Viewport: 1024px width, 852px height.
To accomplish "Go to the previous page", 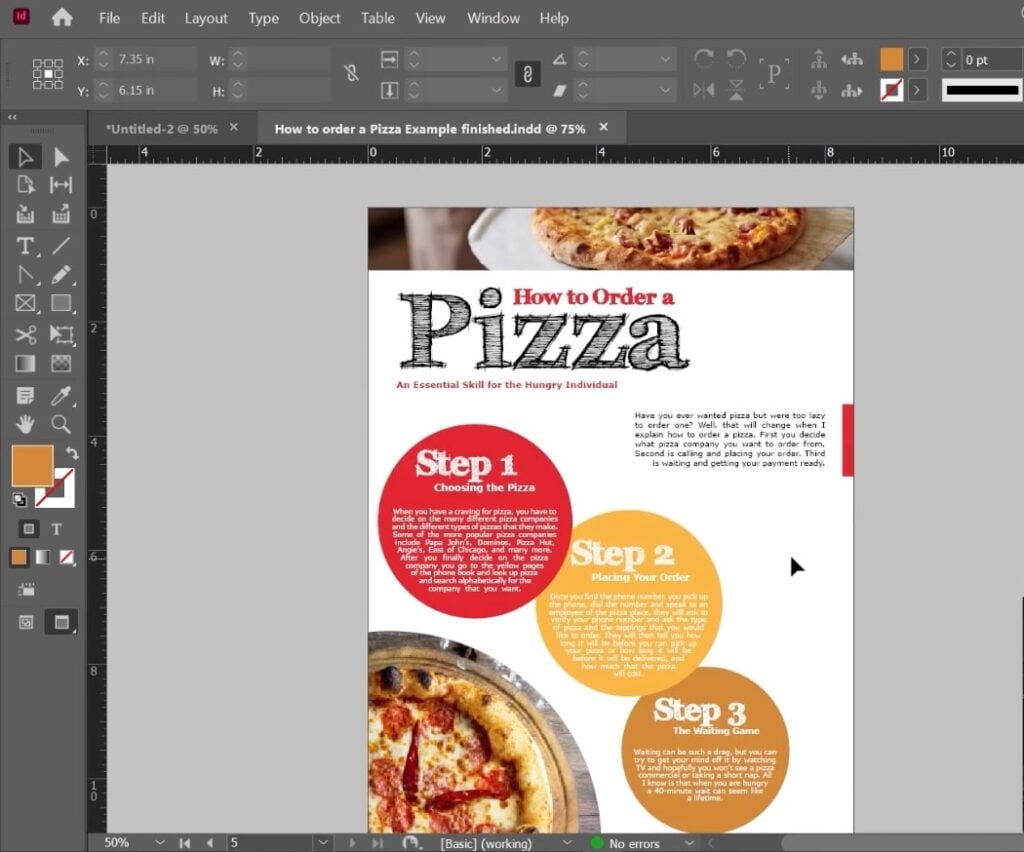I will [210, 843].
